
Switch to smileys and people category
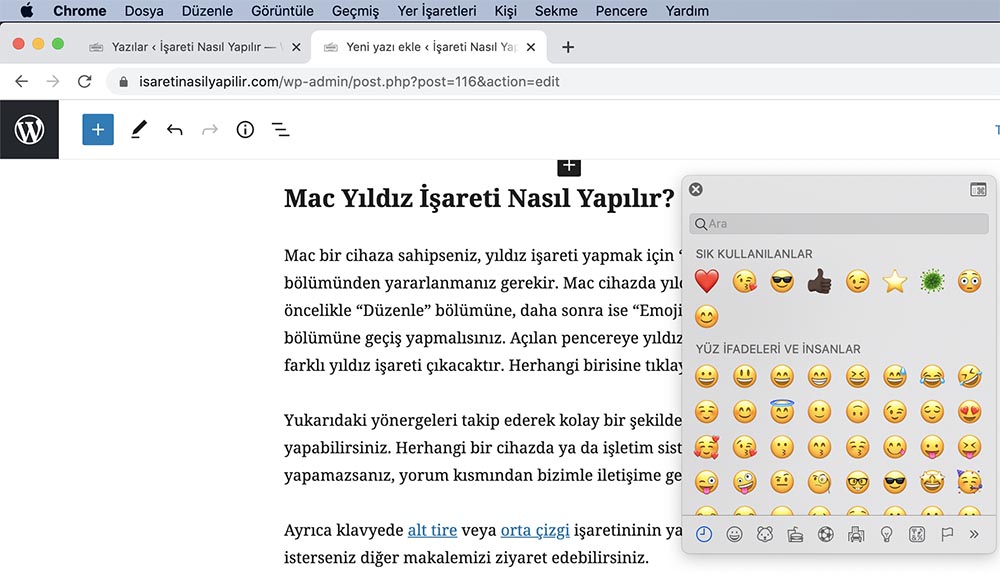(x=734, y=534)
